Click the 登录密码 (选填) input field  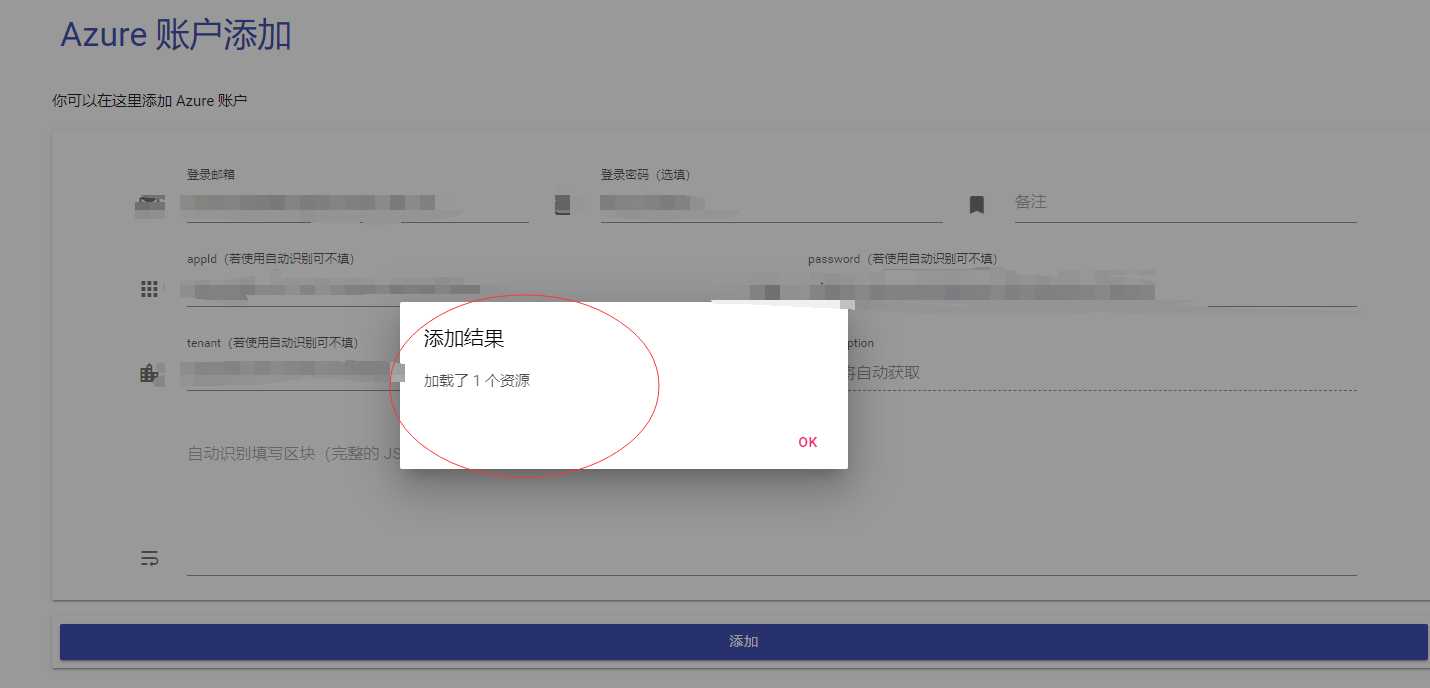771,203
